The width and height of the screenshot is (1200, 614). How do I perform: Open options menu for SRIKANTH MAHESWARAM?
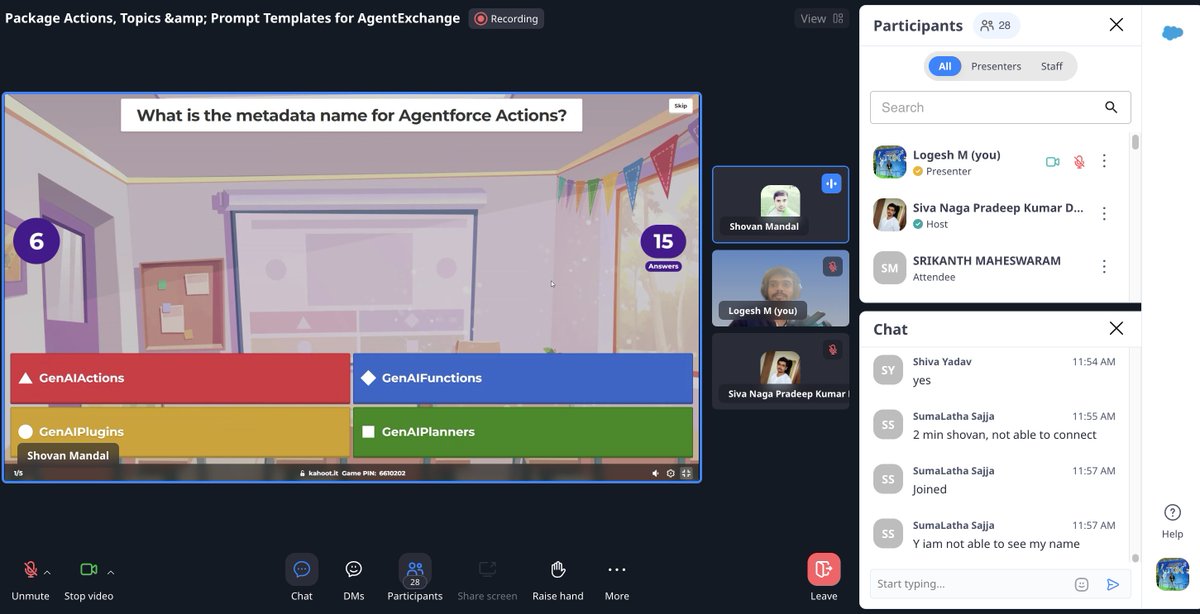(x=1104, y=267)
